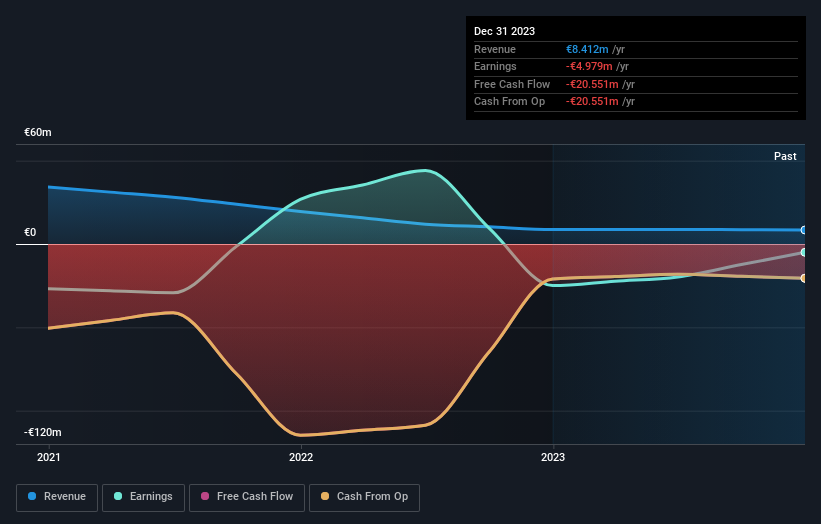Click the Past region label
This screenshot has width=821, height=524.
point(785,156)
